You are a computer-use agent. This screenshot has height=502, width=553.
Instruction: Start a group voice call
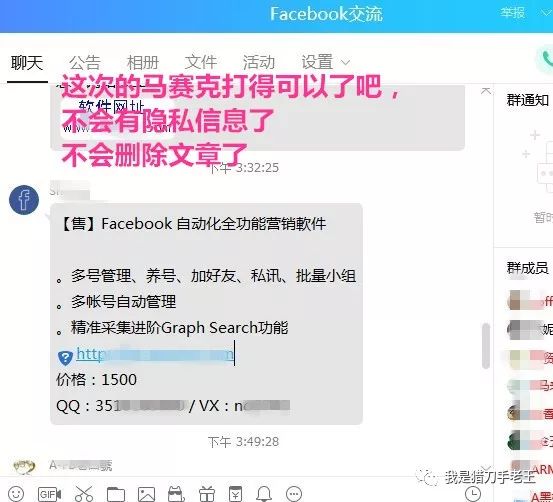click(546, 59)
